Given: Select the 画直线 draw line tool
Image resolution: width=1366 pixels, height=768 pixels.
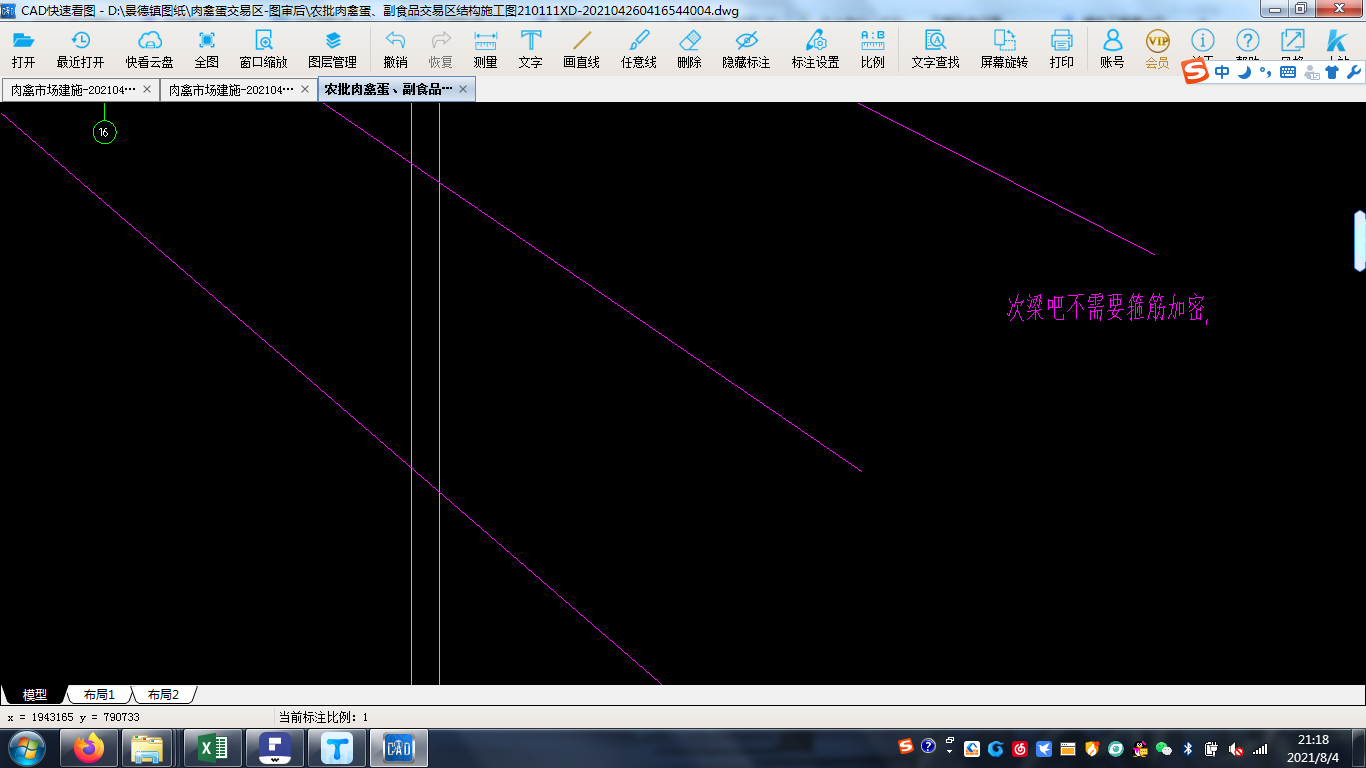Looking at the screenshot, I should (581, 49).
